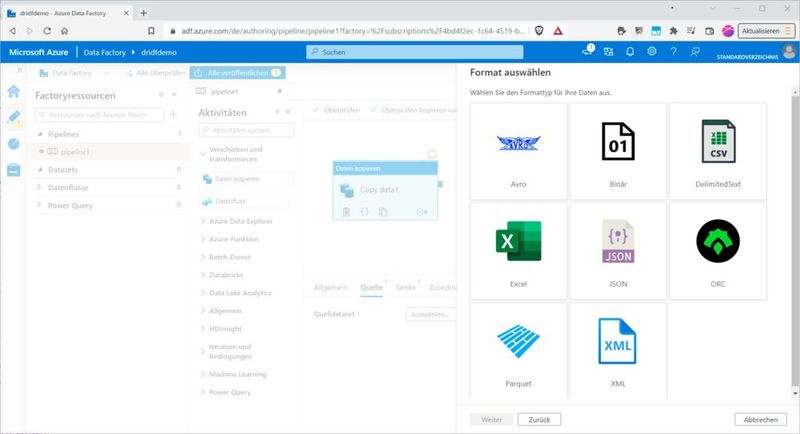Expand Azure-Funktion group
This screenshot has width=800, height=434.
tap(203, 239)
